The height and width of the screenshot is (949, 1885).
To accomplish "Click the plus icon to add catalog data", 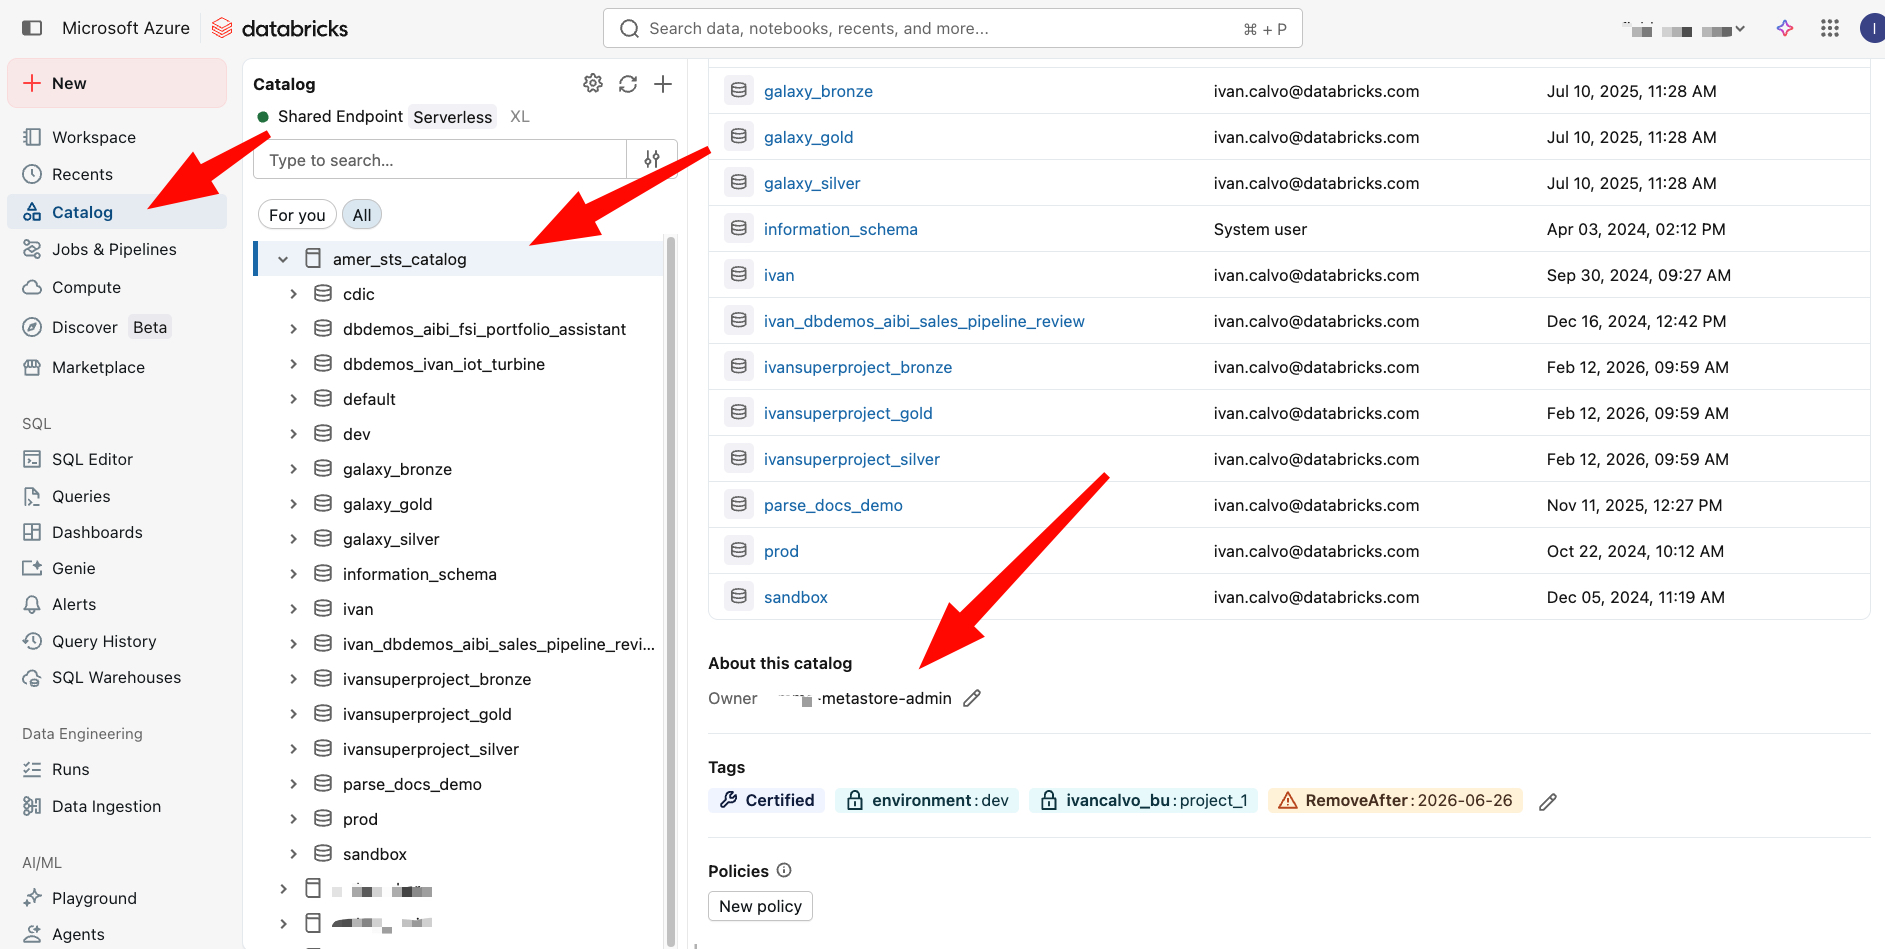I will pos(663,84).
